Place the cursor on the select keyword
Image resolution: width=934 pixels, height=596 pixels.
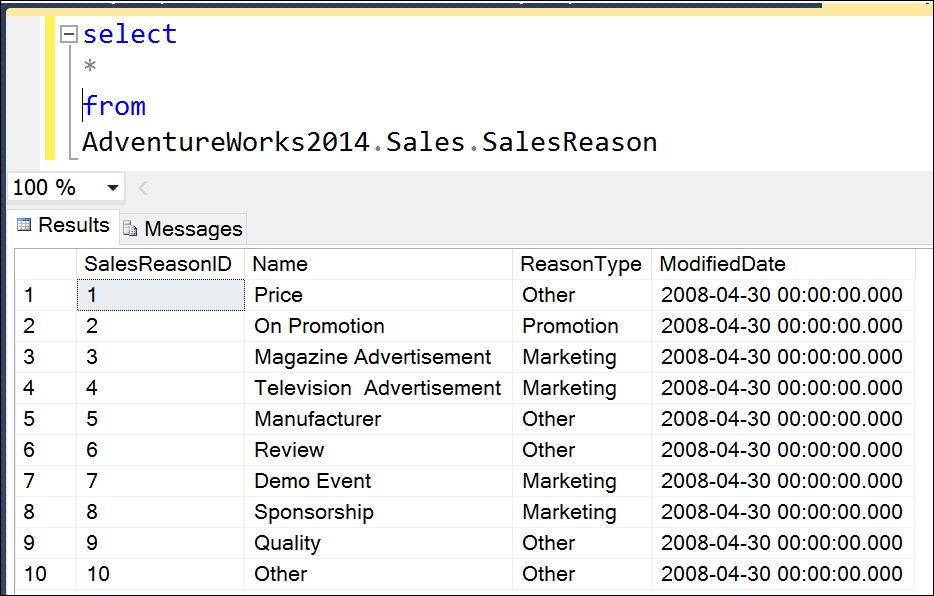pyautogui.click(x=130, y=34)
